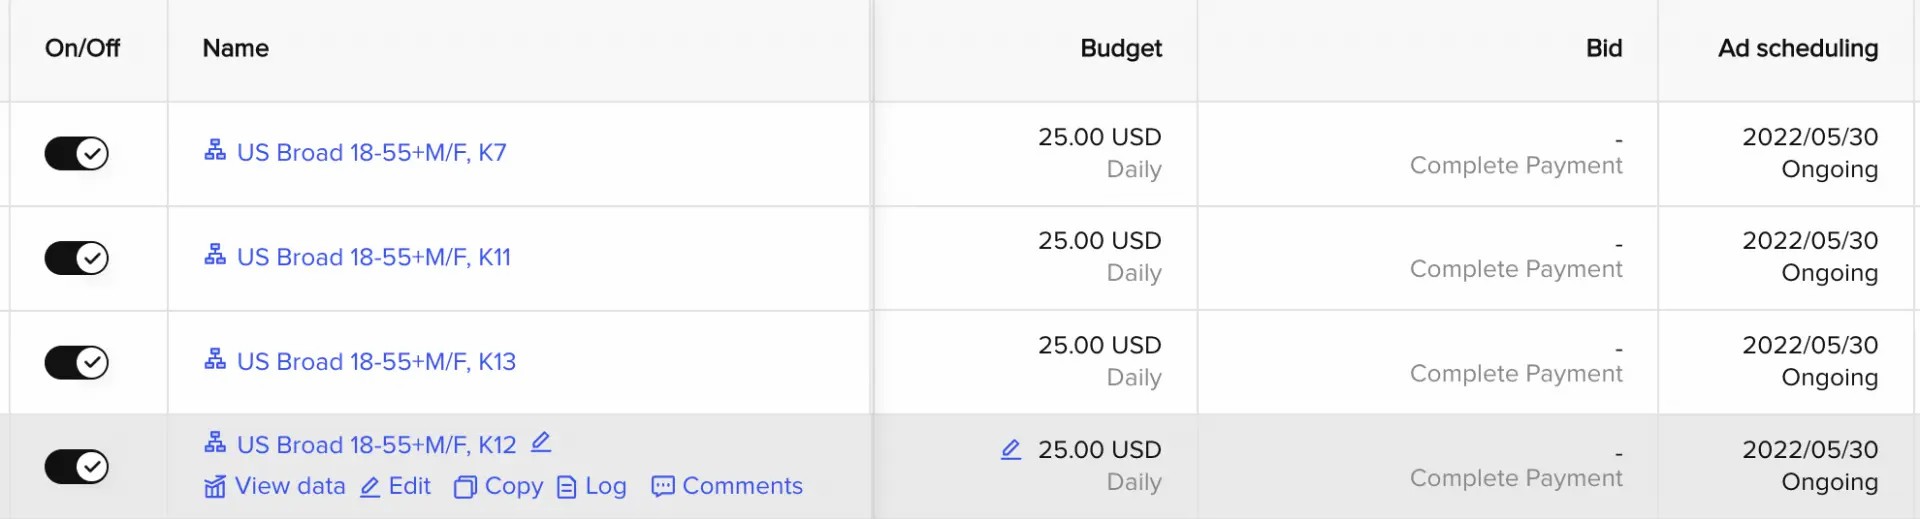Turn off the K11 ad group toggle
The image size is (1920, 519).
[76, 258]
